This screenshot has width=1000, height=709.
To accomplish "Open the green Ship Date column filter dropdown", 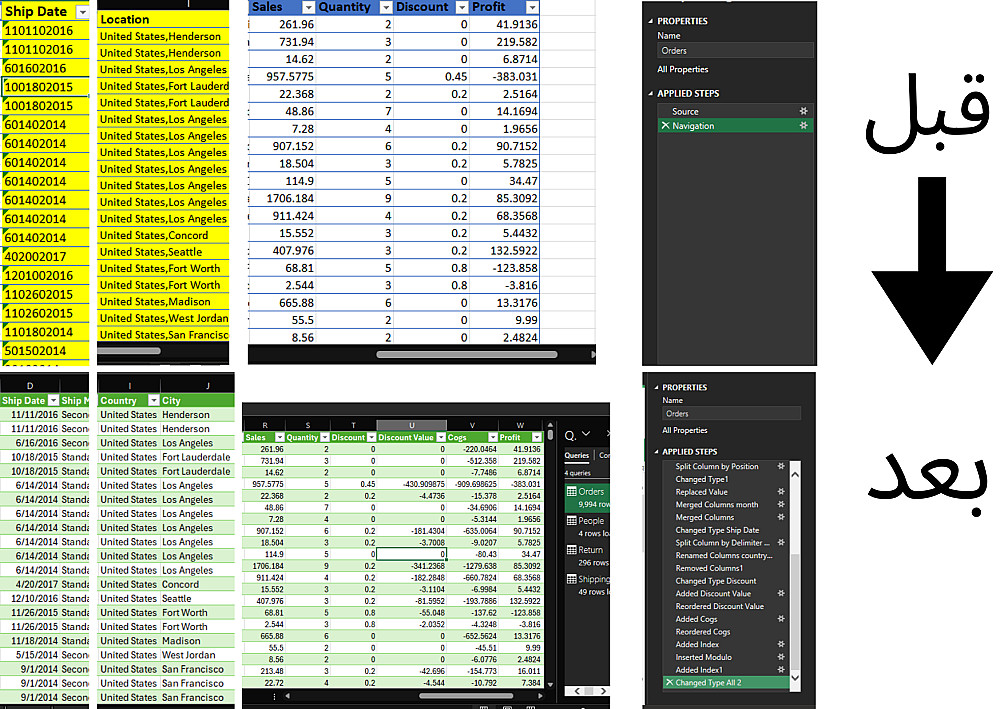I will tap(54, 400).
